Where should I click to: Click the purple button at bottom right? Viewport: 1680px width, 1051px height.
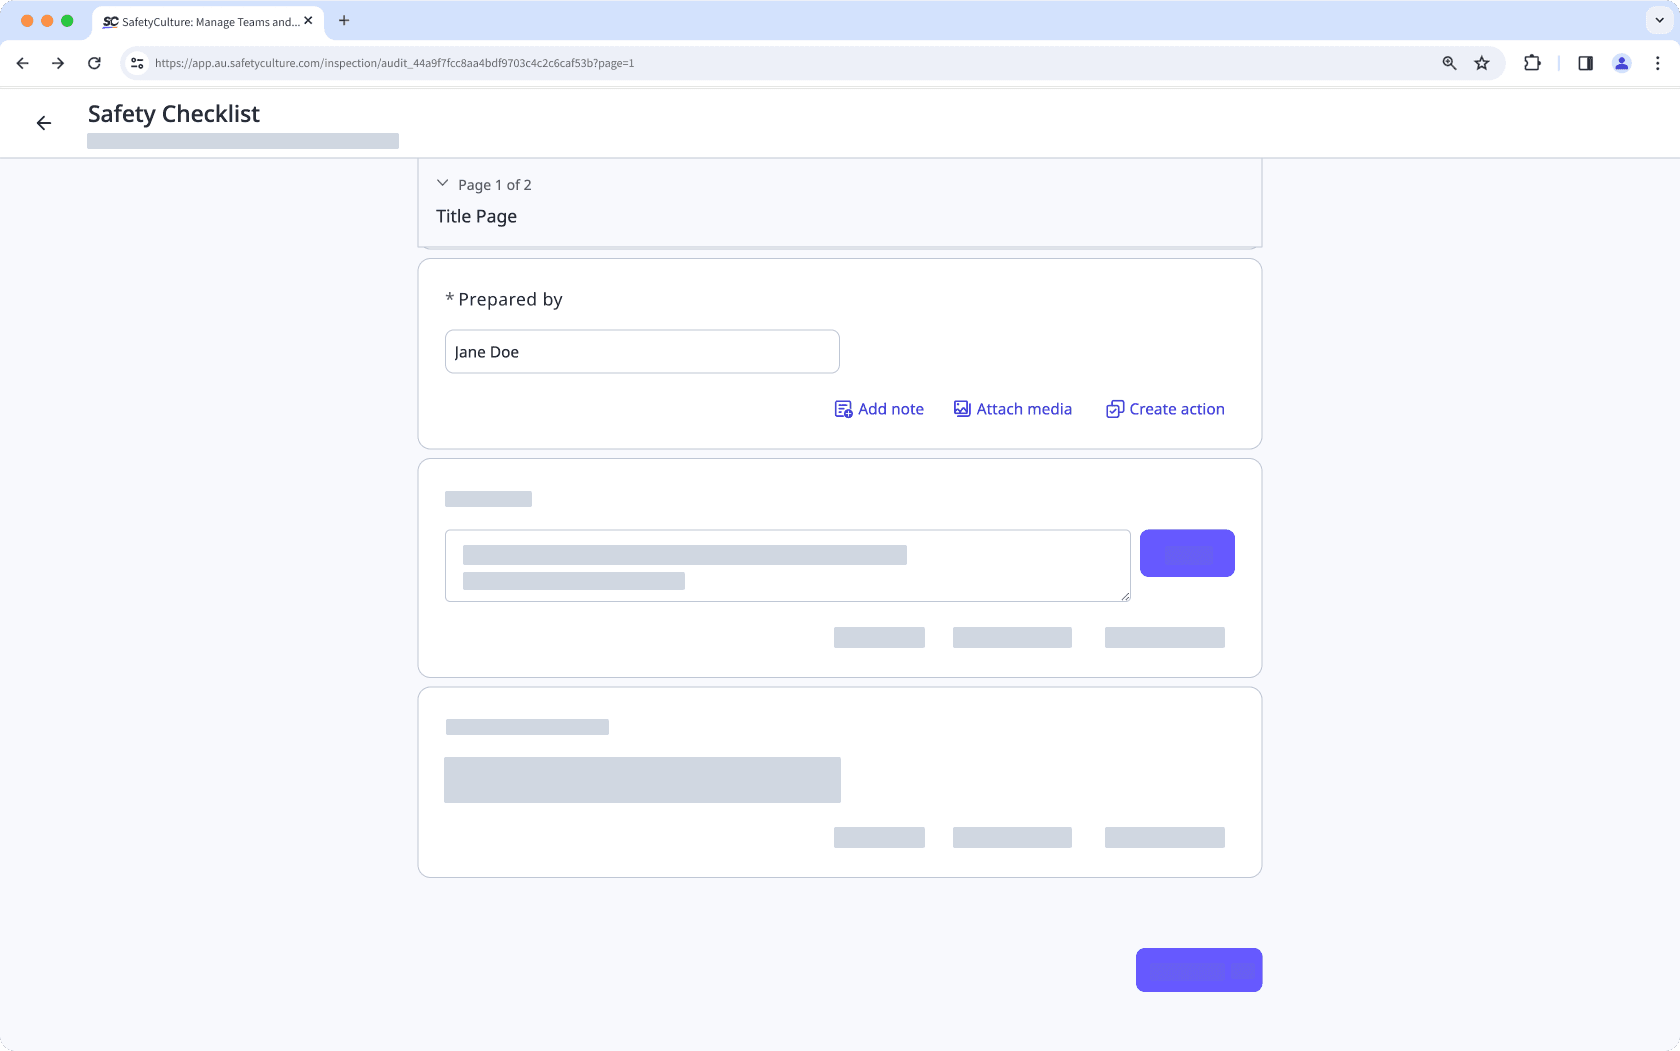[1198, 970]
